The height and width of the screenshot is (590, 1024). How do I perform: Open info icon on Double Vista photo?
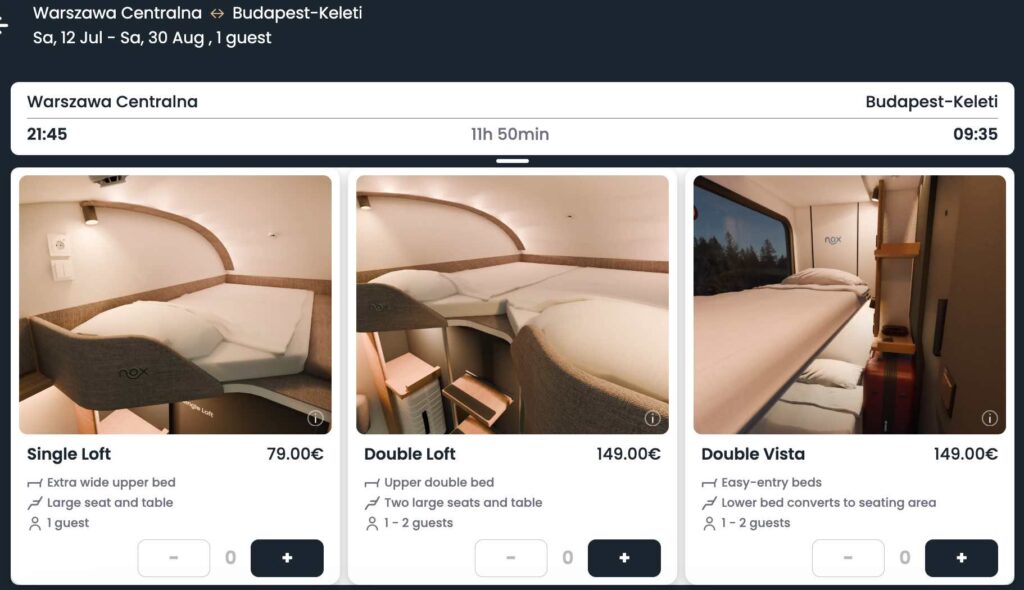pos(989,418)
